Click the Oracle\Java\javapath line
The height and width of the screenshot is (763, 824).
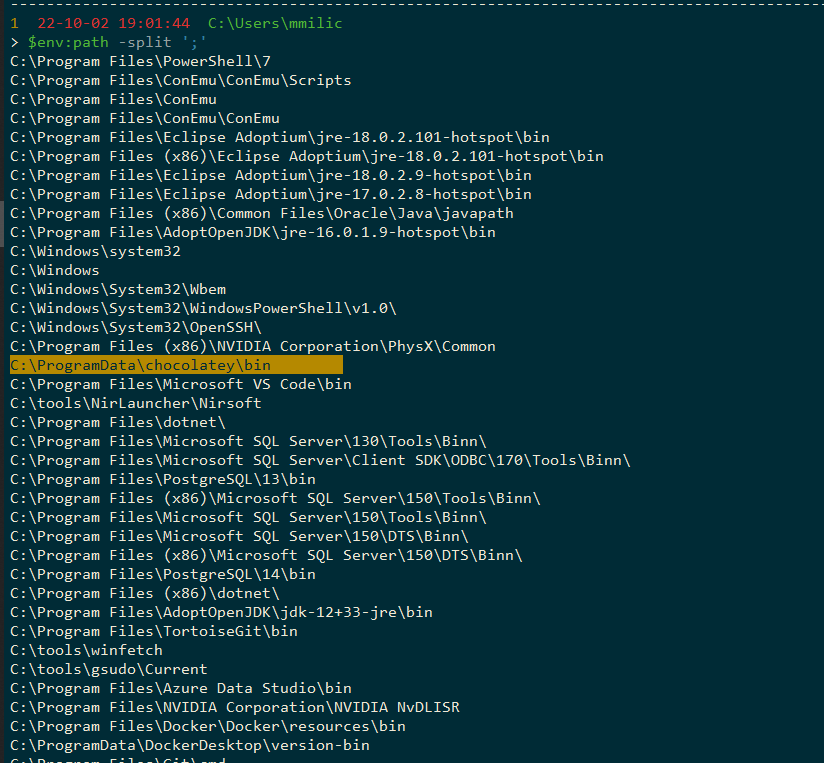pyautogui.click(x=262, y=213)
